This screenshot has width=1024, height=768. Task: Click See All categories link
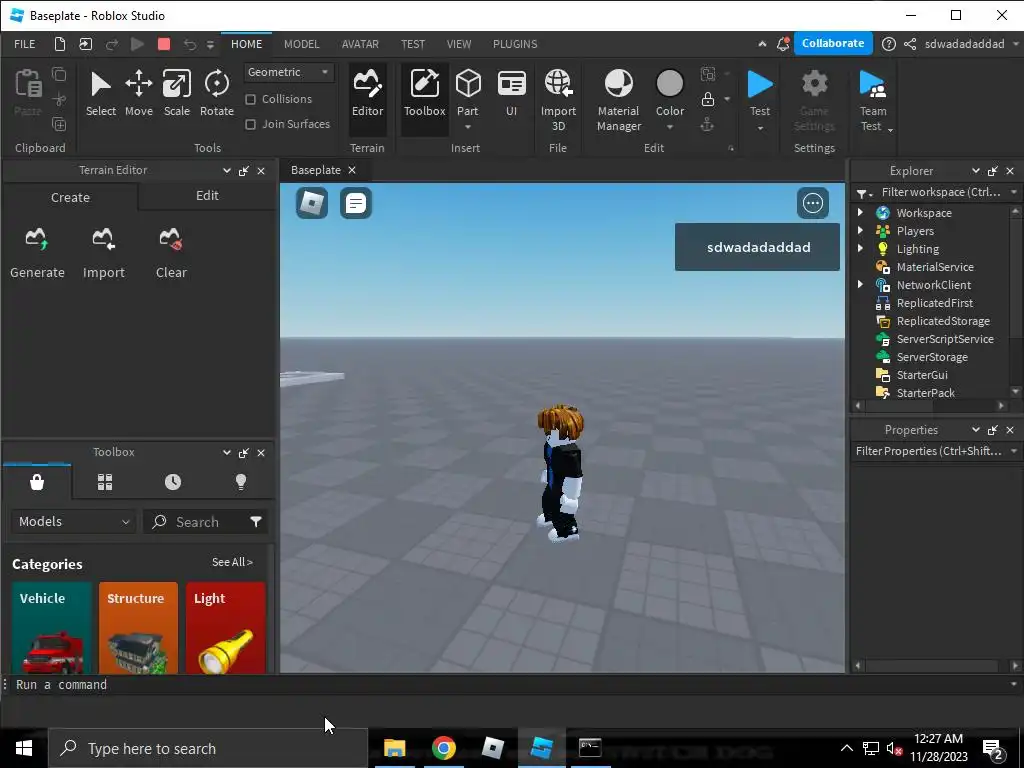pos(232,562)
